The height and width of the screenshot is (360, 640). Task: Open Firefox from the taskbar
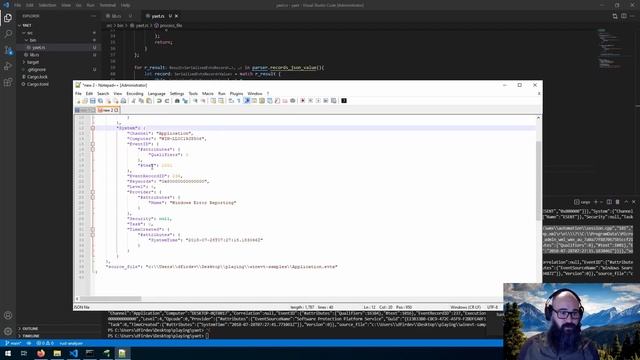[x=41, y=353]
